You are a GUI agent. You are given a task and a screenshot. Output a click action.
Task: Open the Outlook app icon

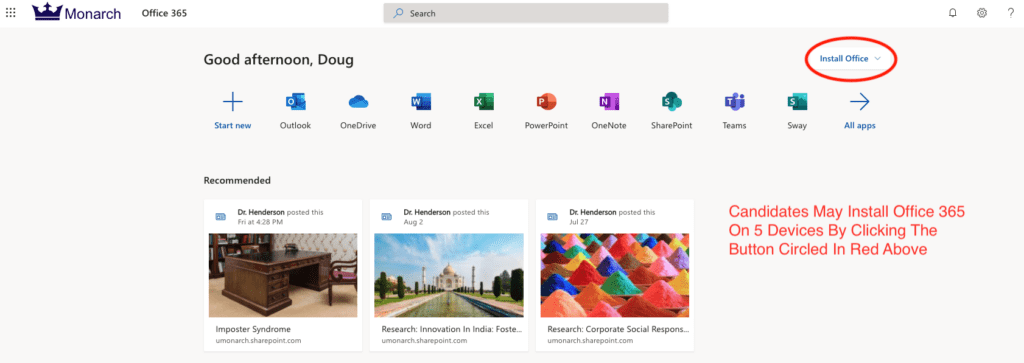pos(295,102)
